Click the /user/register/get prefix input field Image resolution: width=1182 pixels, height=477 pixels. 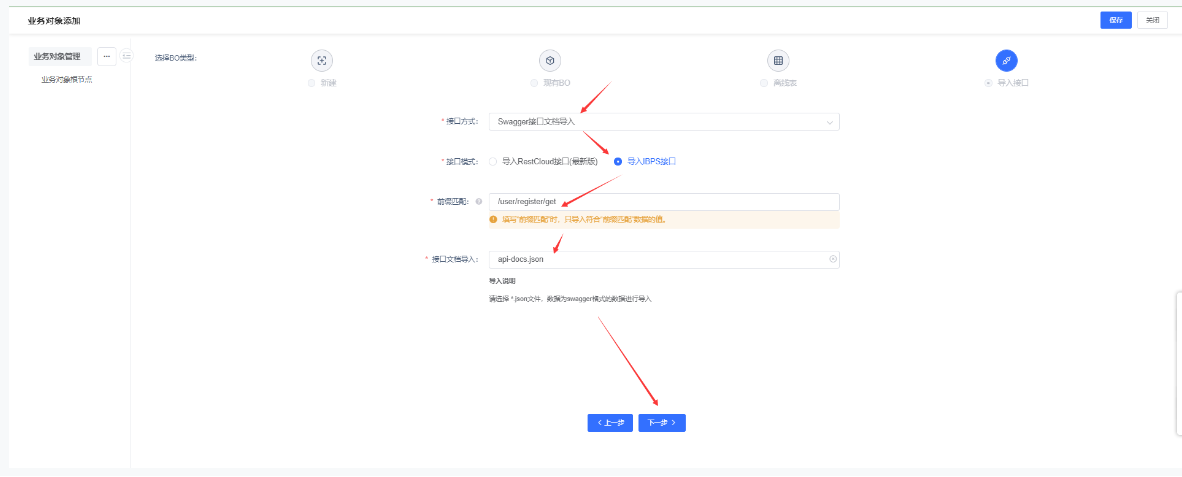tap(664, 202)
